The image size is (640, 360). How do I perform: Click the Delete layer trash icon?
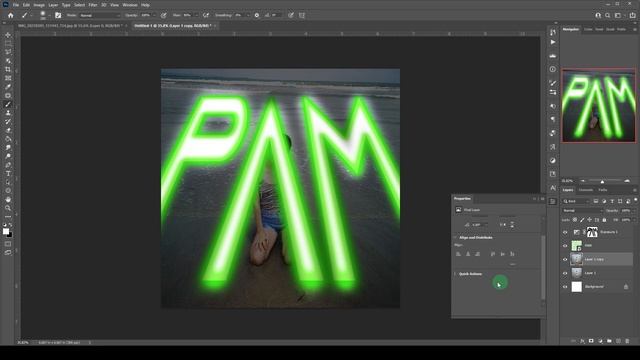(x=627, y=341)
